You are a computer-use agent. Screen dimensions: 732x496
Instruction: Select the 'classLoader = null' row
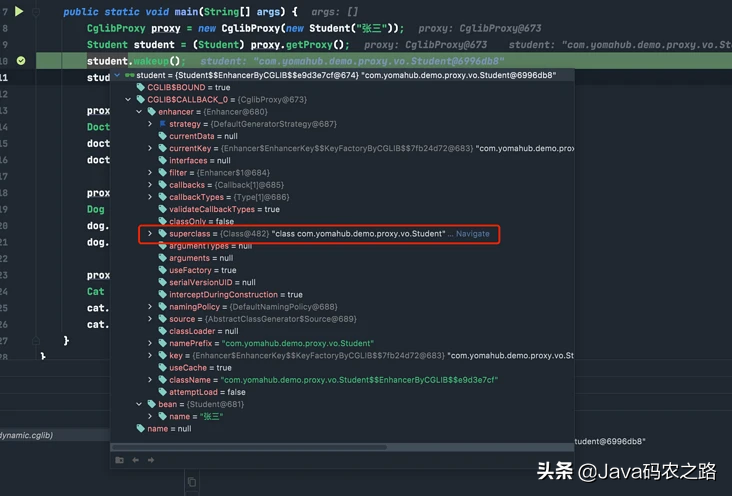tap(342, 331)
